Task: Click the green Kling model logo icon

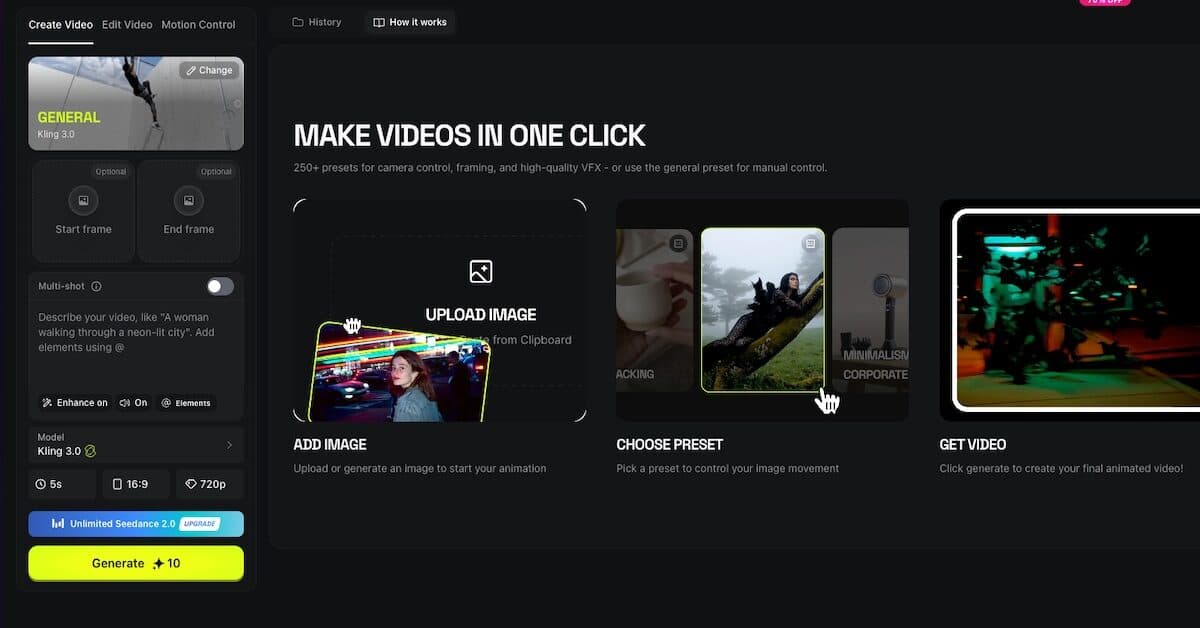Action: point(90,452)
